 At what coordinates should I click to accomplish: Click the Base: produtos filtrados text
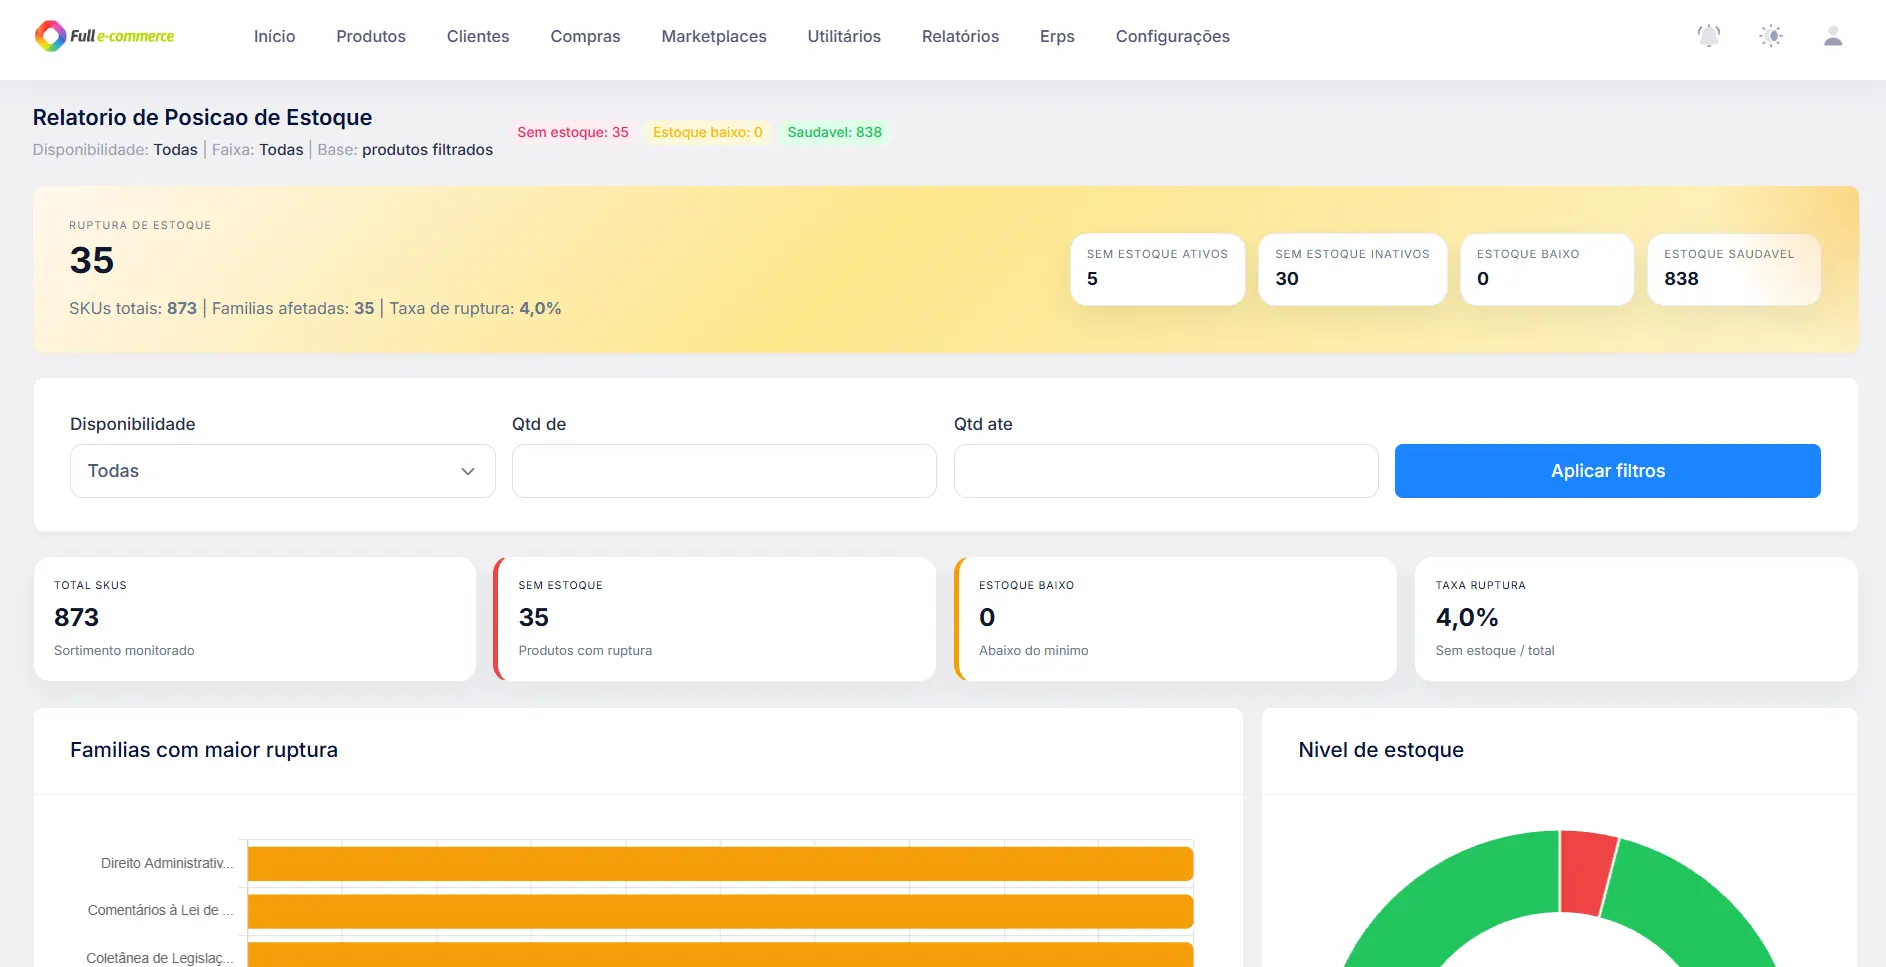point(405,150)
